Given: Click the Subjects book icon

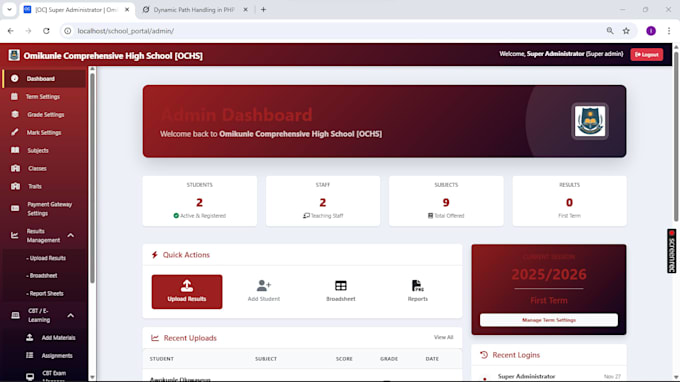Looking at the screenshot, I should (15, 150).
